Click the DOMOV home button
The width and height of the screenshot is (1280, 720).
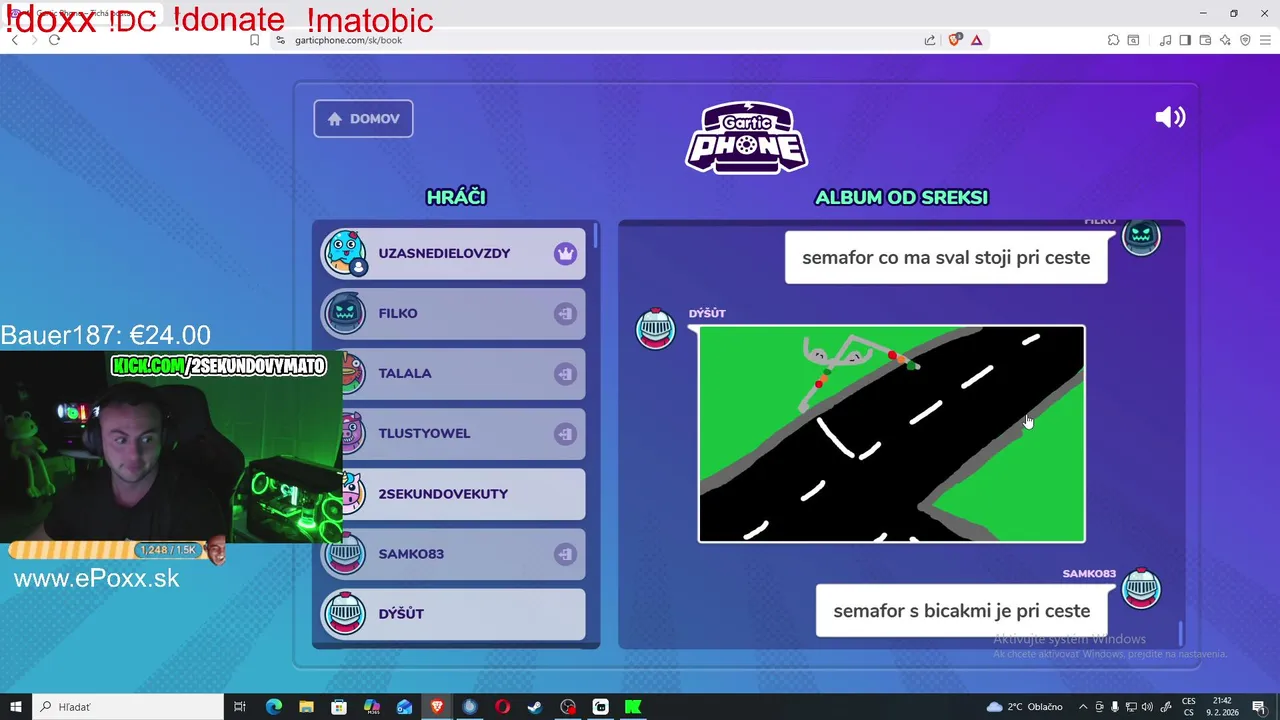(363, 118)
